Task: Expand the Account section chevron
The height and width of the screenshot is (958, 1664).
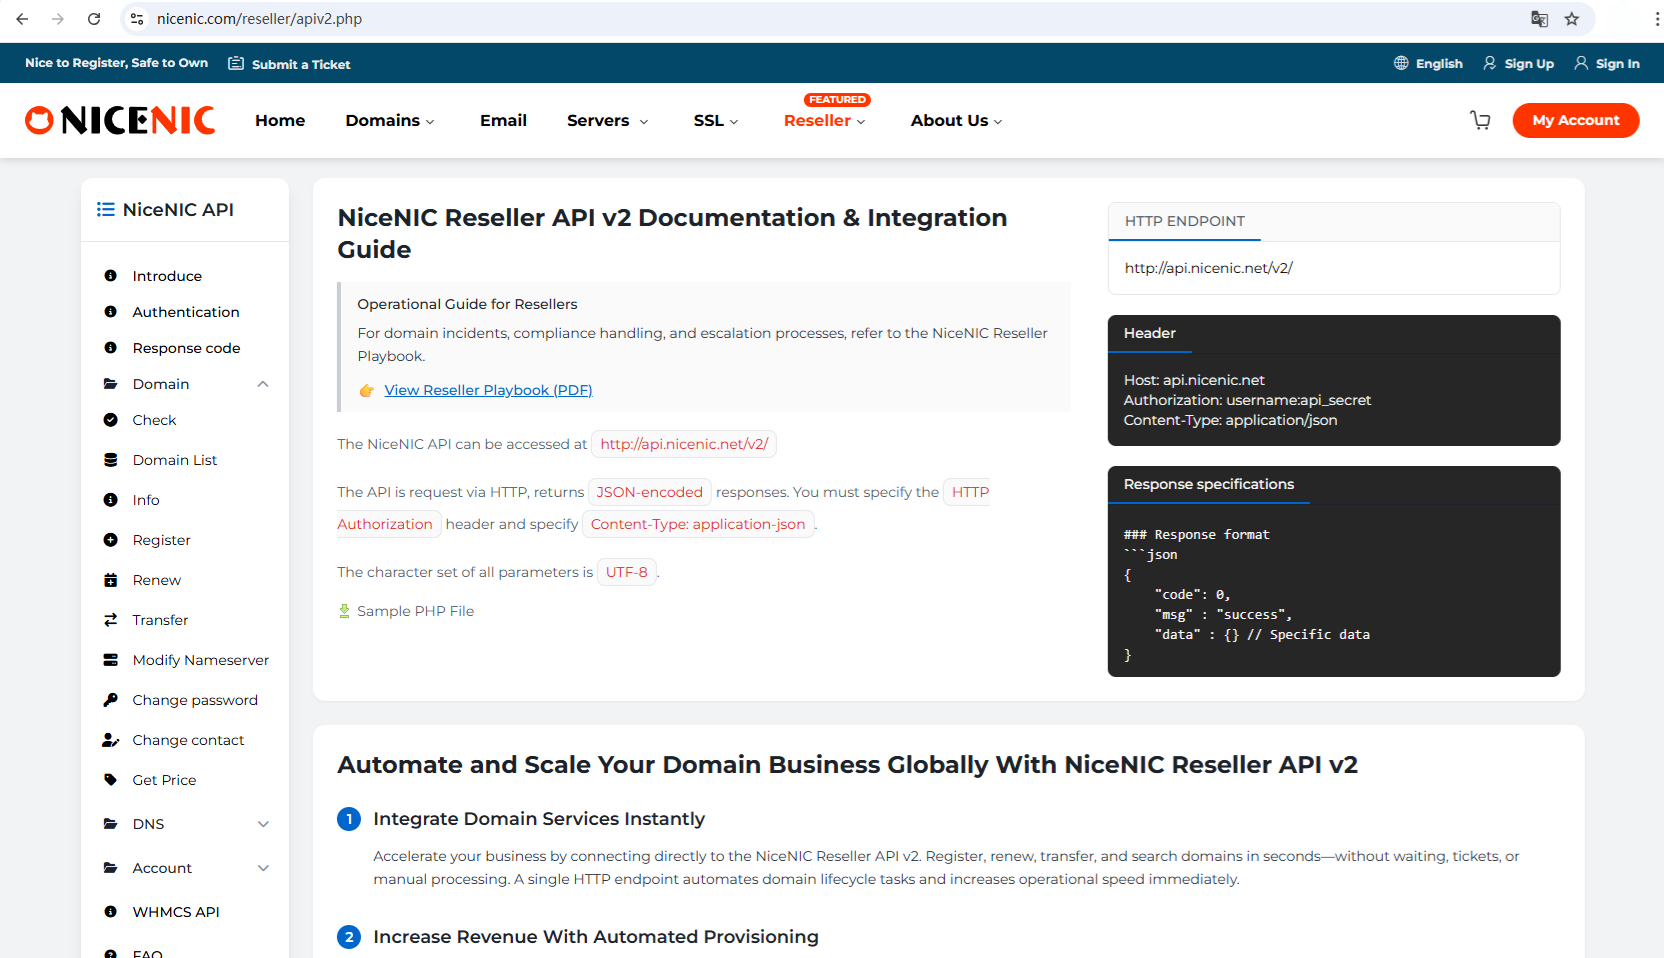Action: point(263,868)
